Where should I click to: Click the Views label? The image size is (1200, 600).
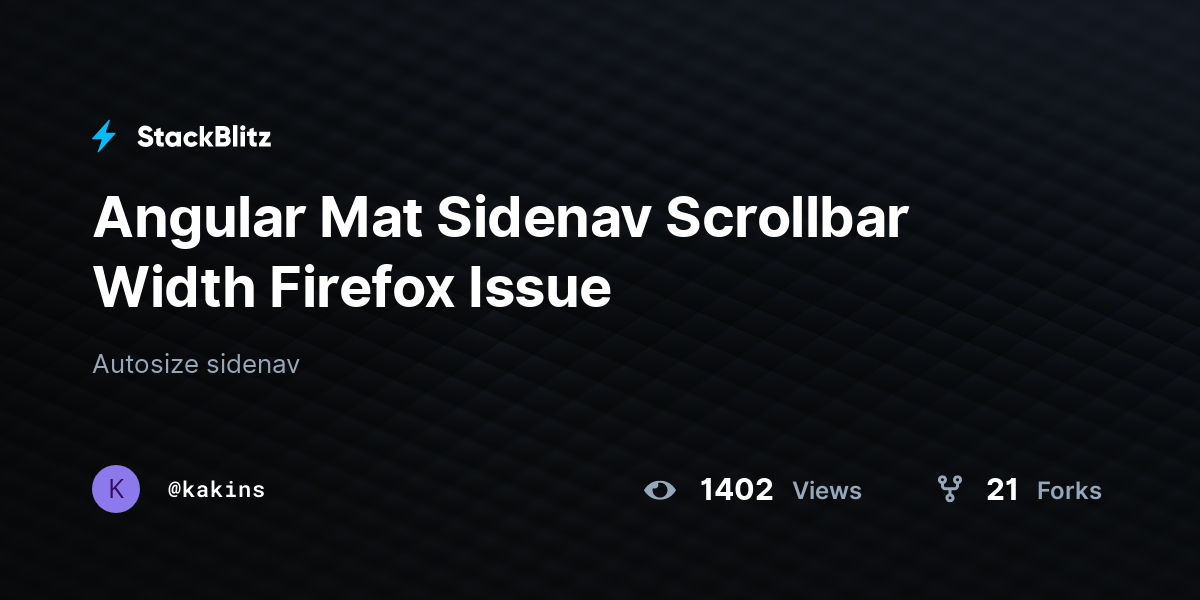pos(827,490)
